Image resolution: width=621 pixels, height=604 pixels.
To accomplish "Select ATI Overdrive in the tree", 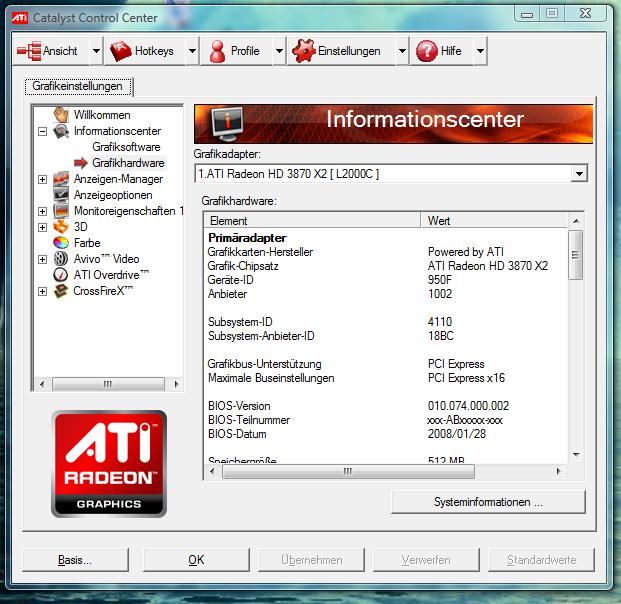I will [x=111, y=275].
